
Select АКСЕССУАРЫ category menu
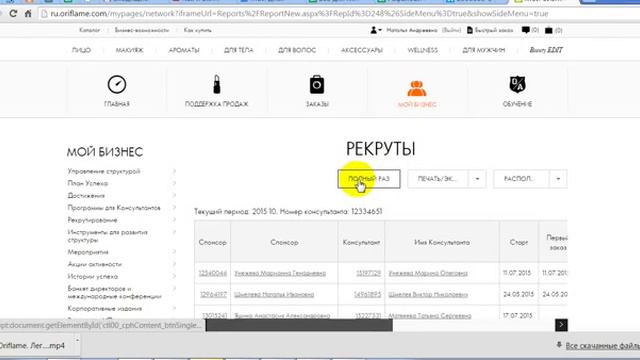click(x=362, y=50)
